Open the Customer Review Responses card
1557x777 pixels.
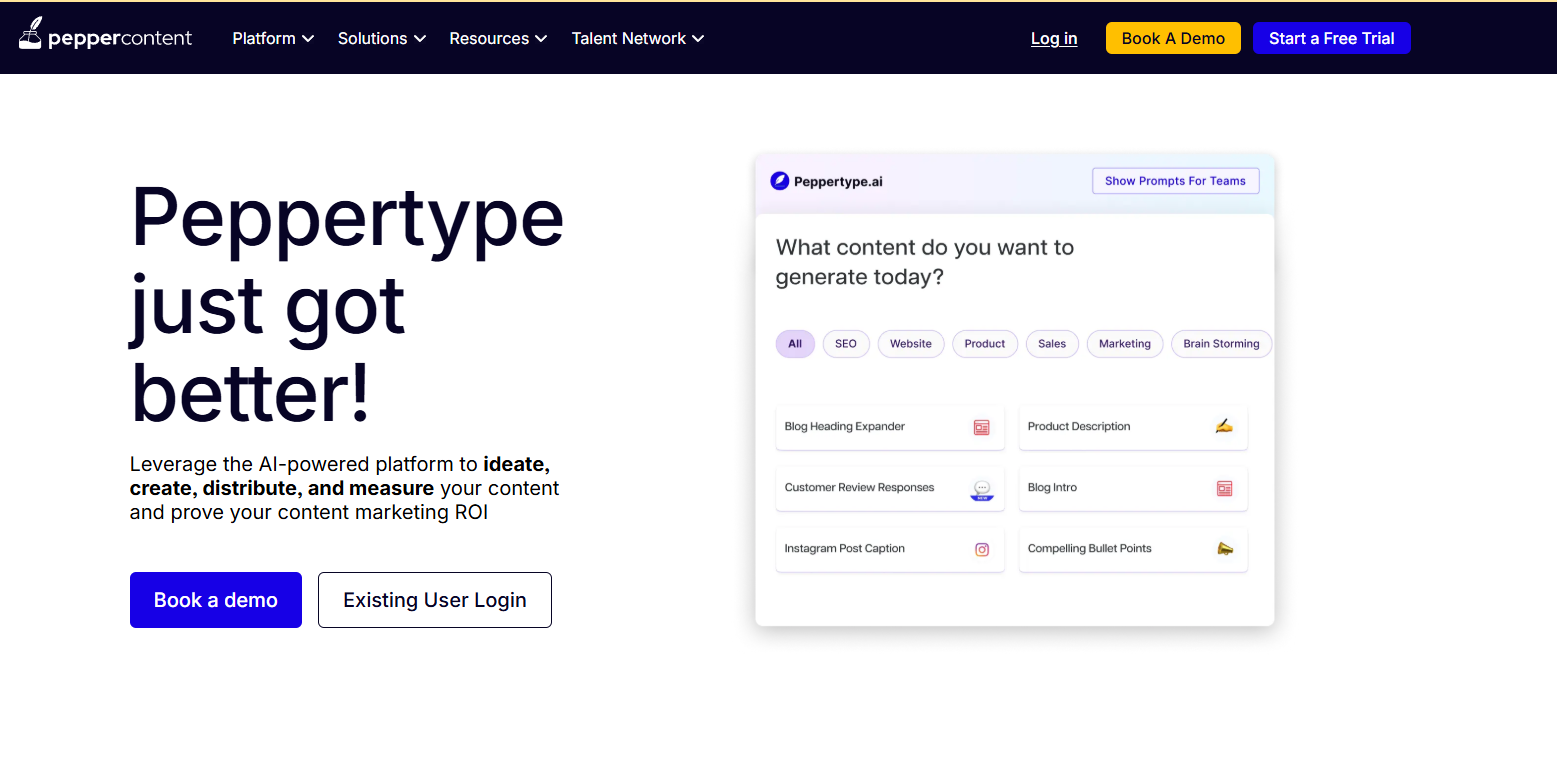pos(890,488)
